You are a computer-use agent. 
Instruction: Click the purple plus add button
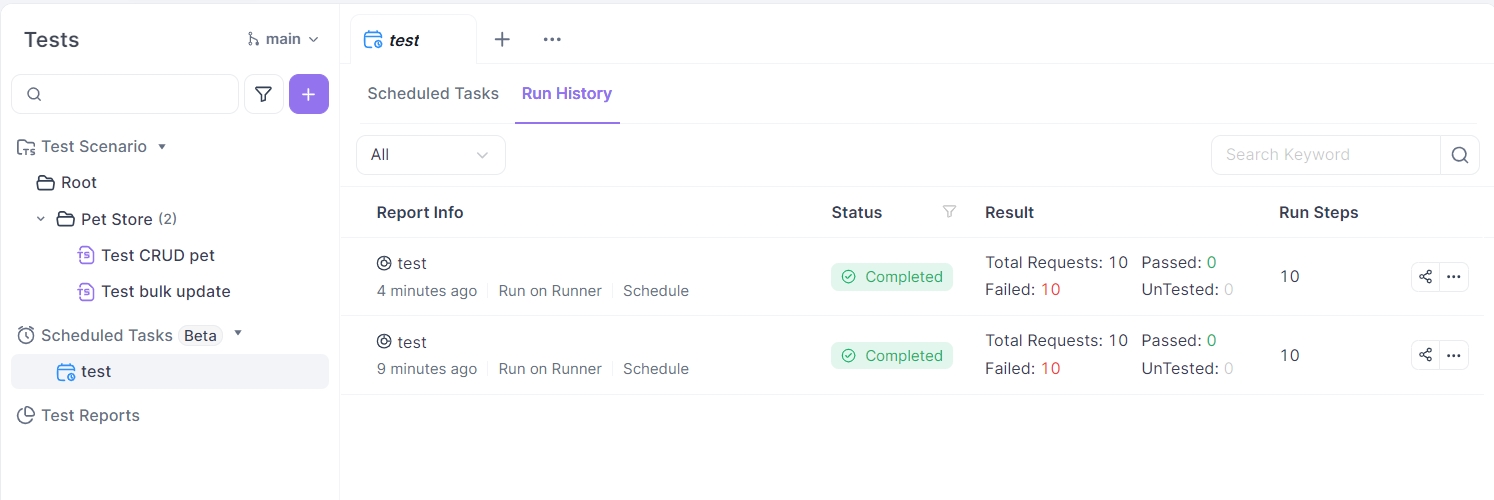pyautogui.click(x=308, y=94)
